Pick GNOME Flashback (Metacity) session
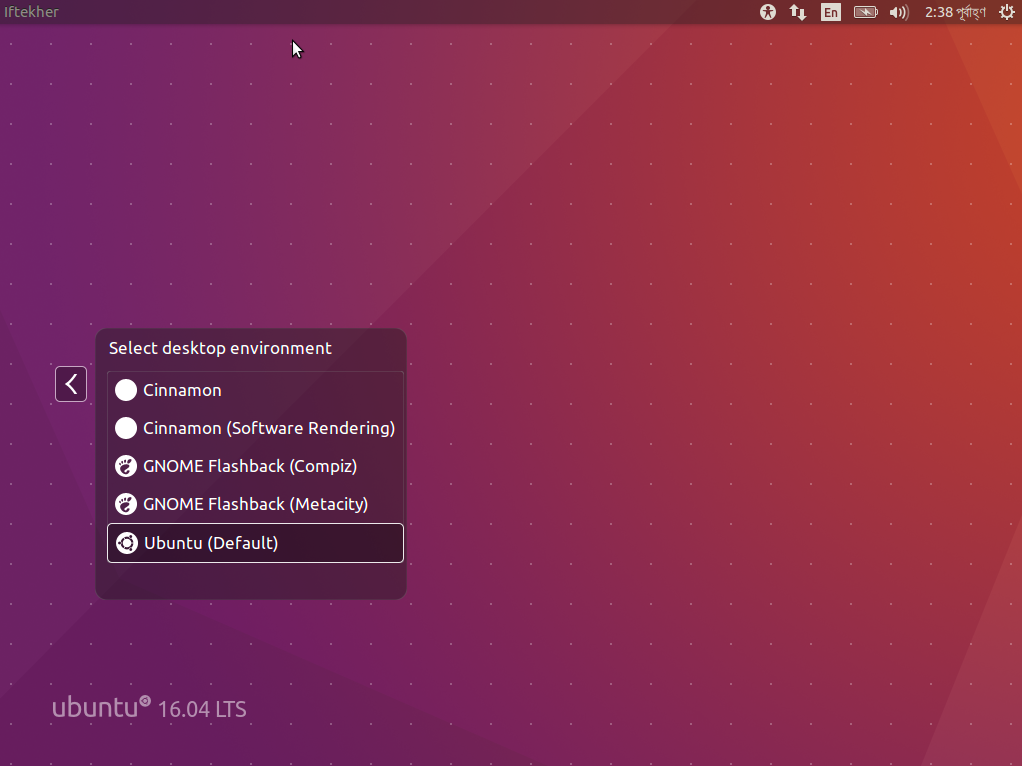 (256, 504)
